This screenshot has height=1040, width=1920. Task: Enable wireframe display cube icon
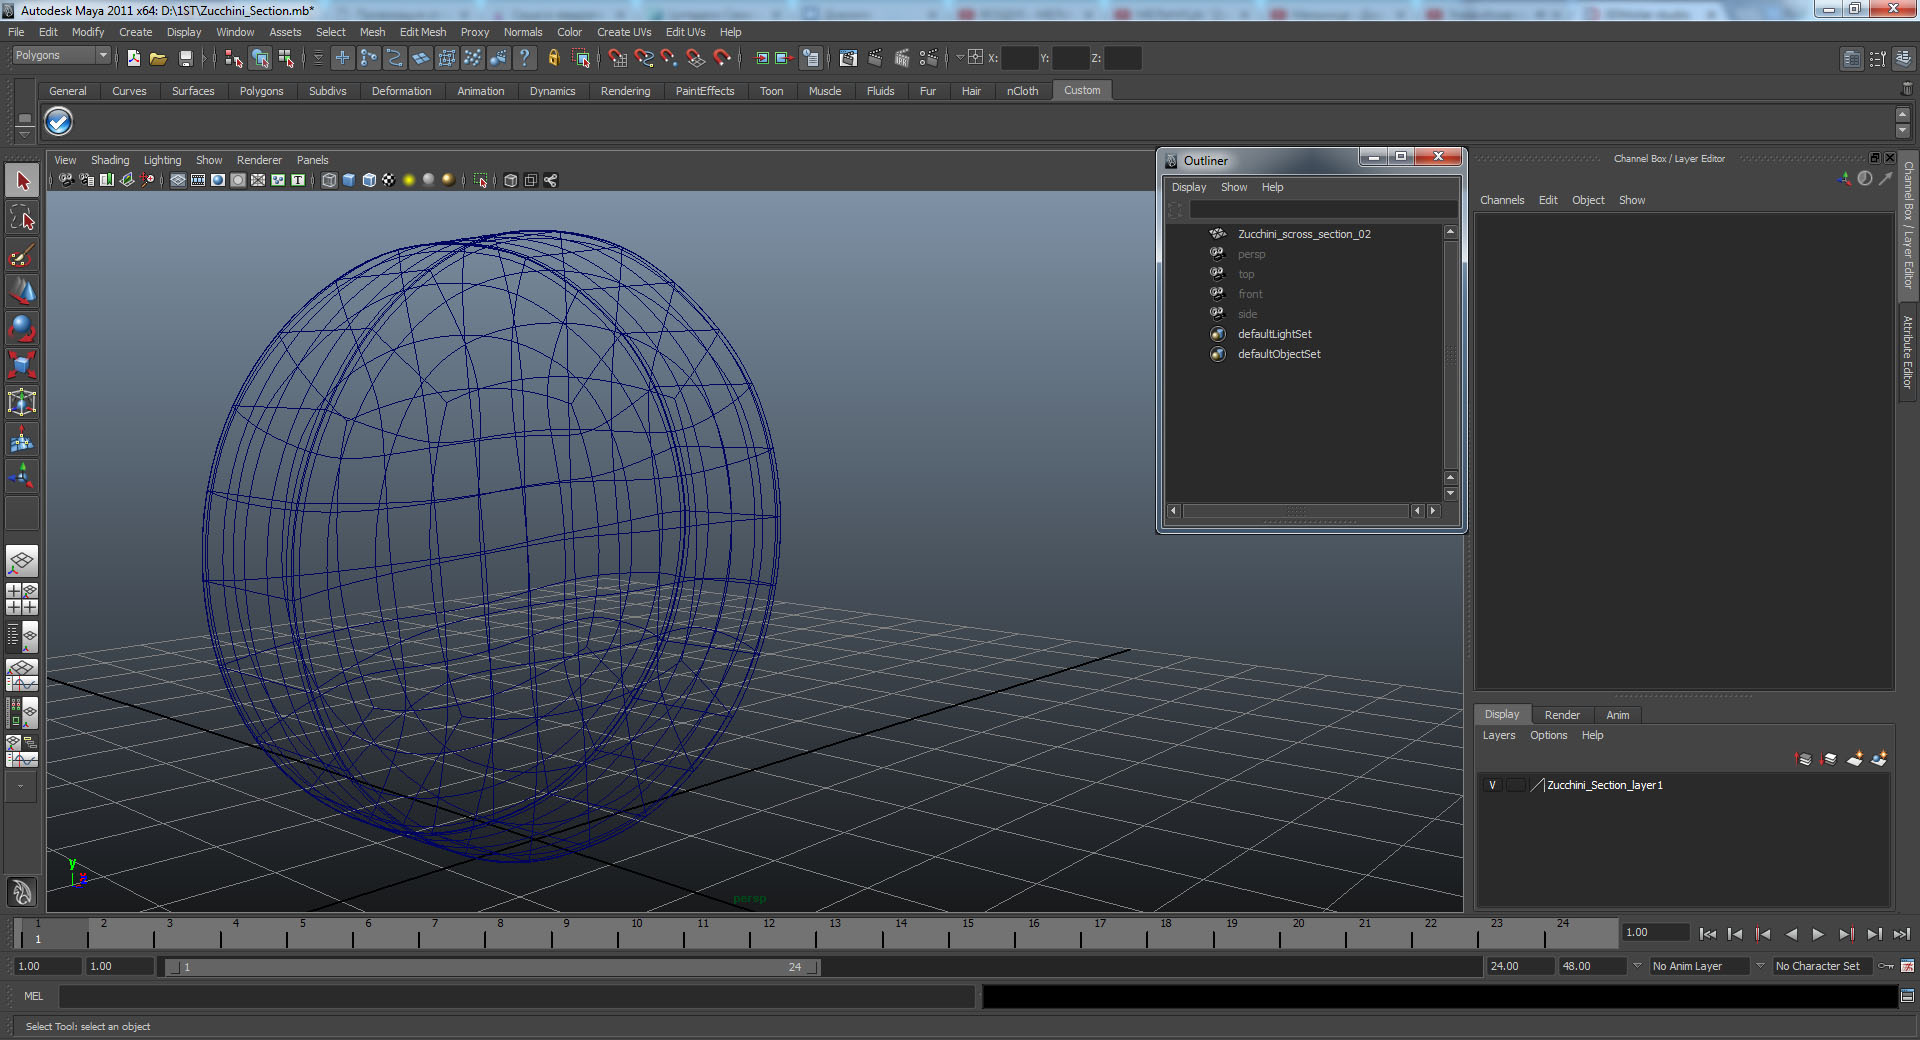(329, 180)
